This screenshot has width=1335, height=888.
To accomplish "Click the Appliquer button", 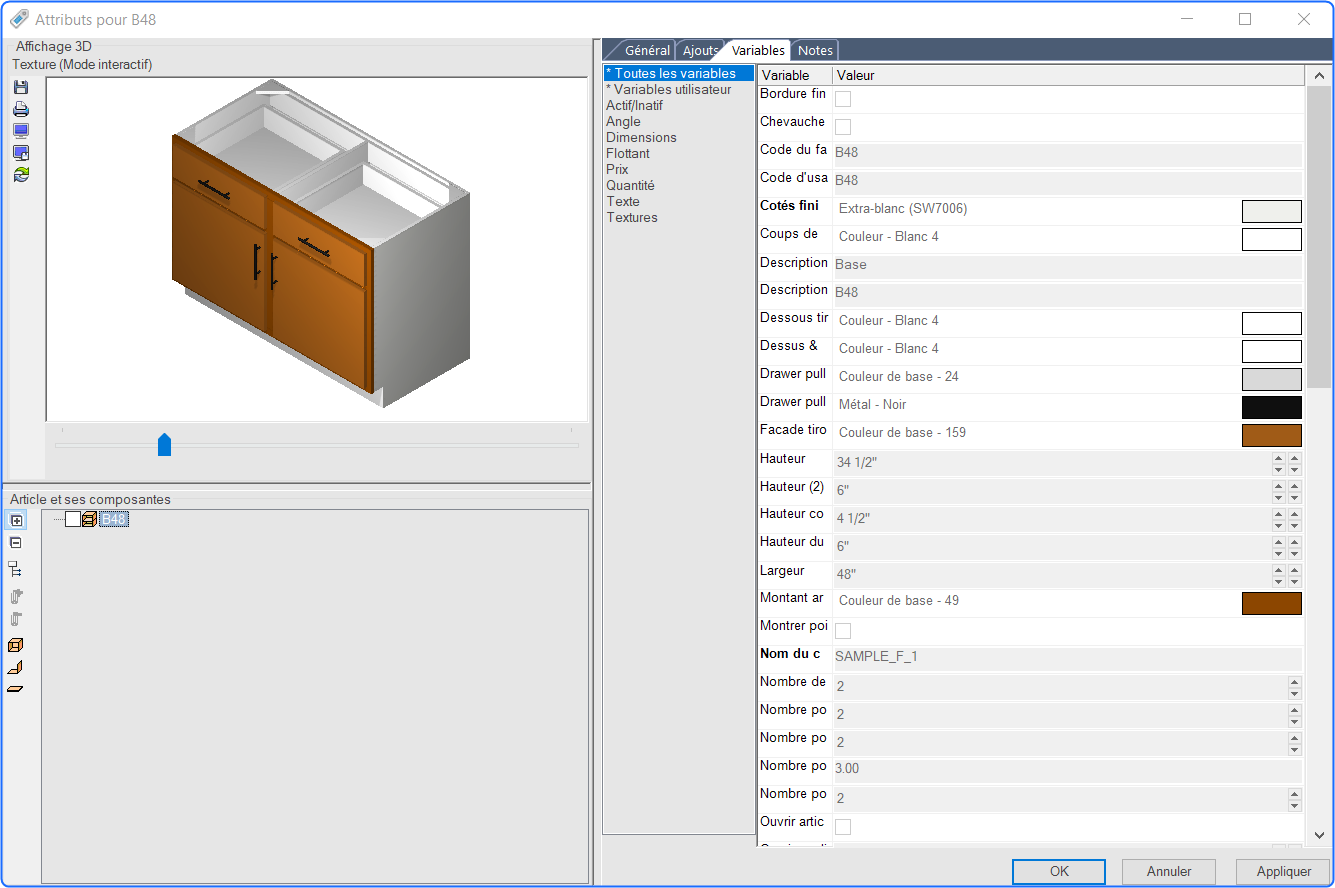I will click(x=1284, y=872).
